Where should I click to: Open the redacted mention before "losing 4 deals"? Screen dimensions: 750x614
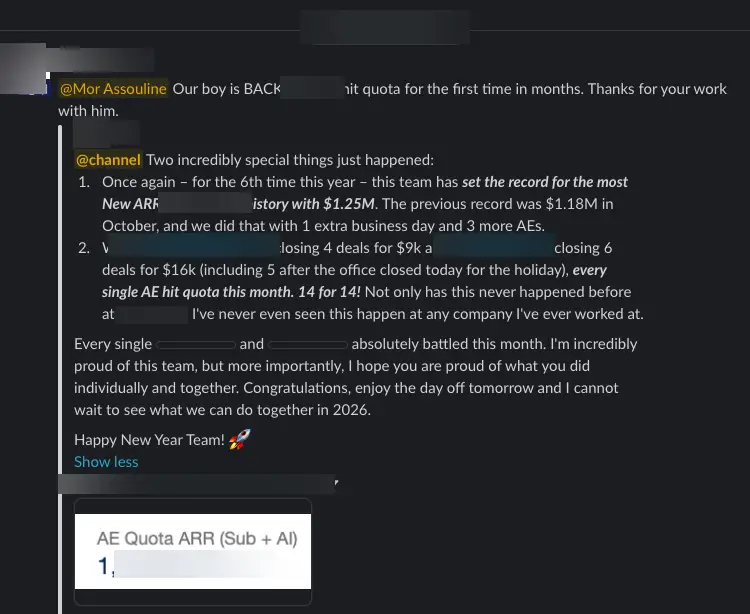click(194, 247)
